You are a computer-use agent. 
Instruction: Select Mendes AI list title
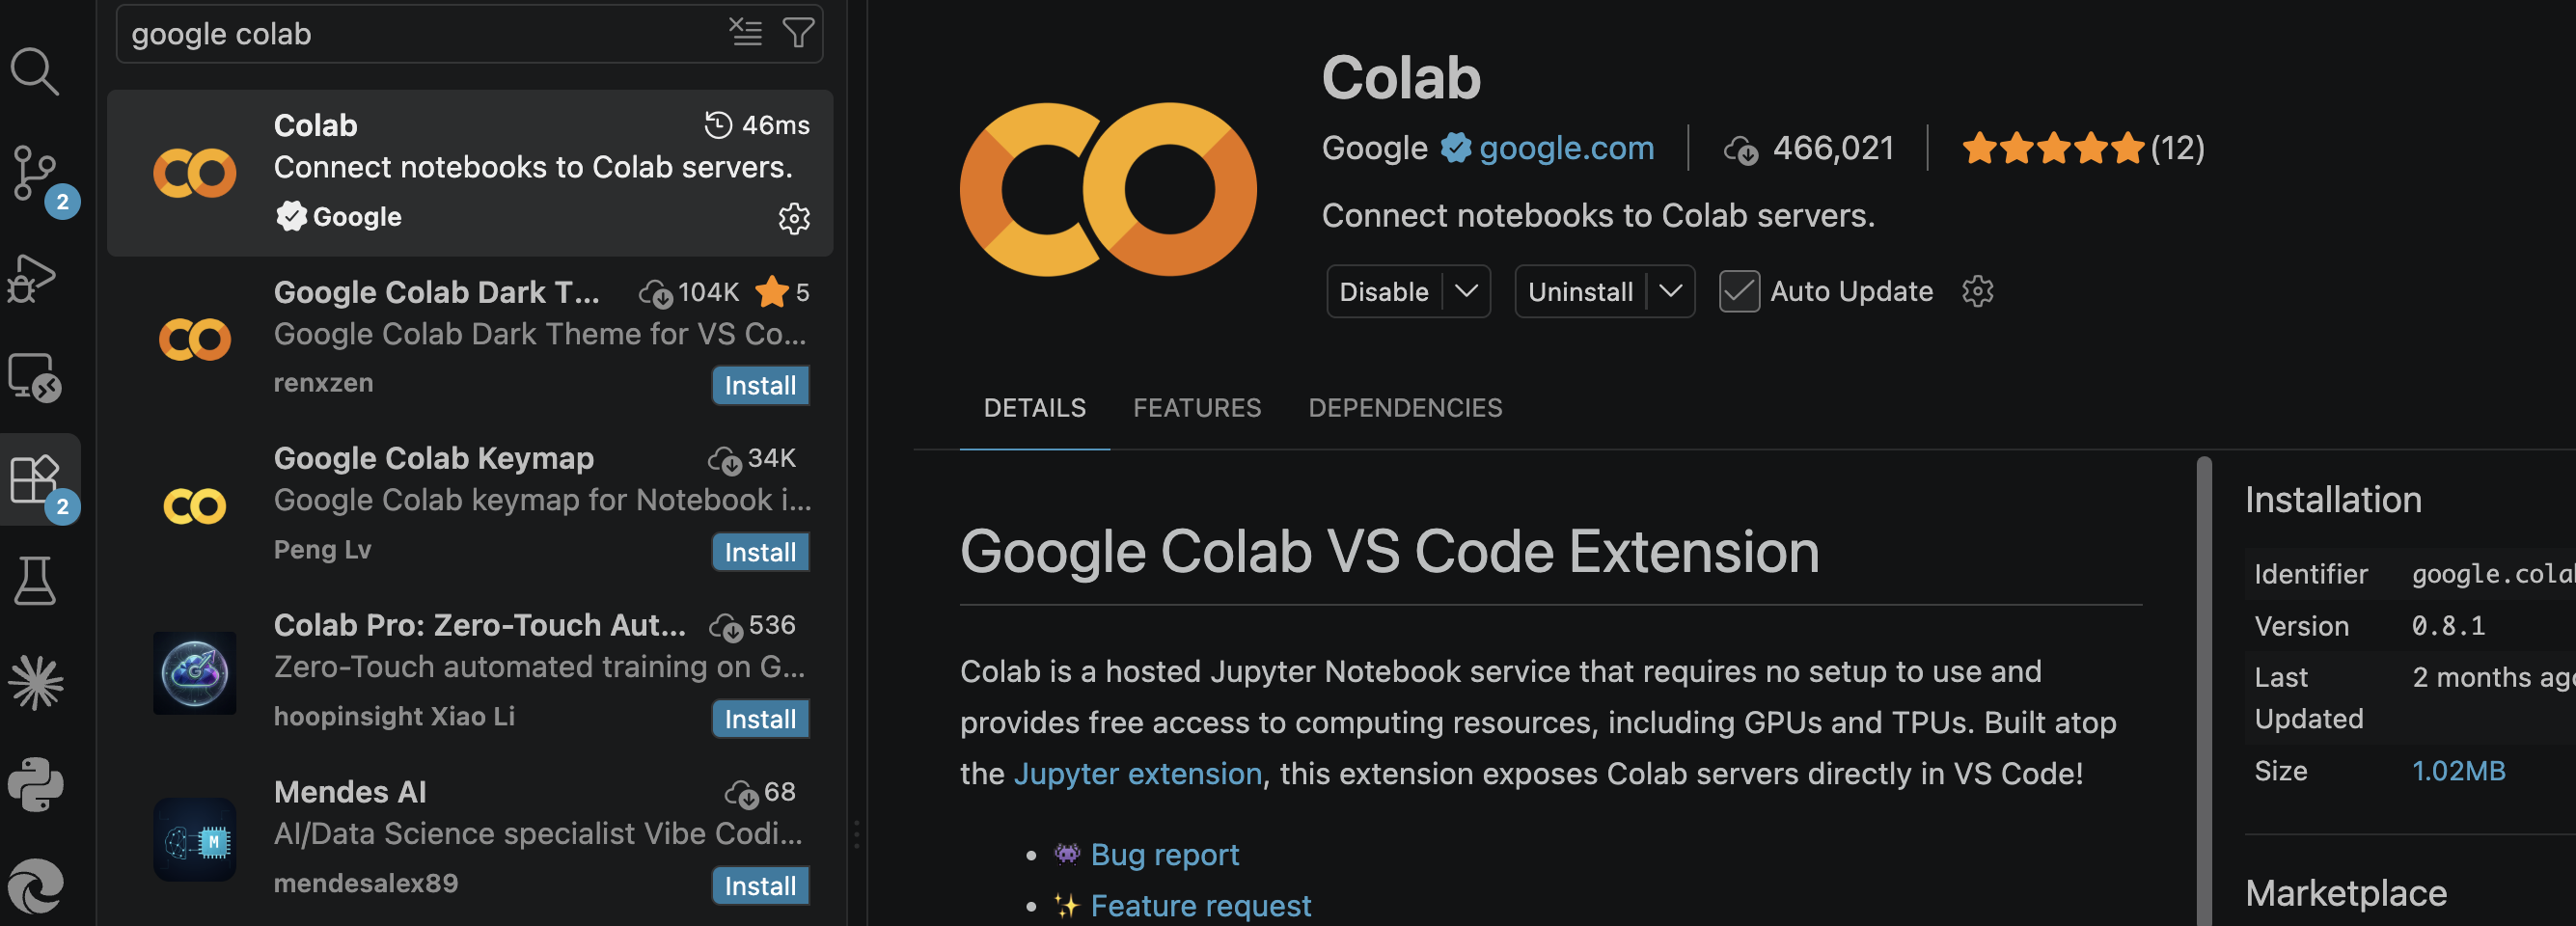tap(350, 792)
